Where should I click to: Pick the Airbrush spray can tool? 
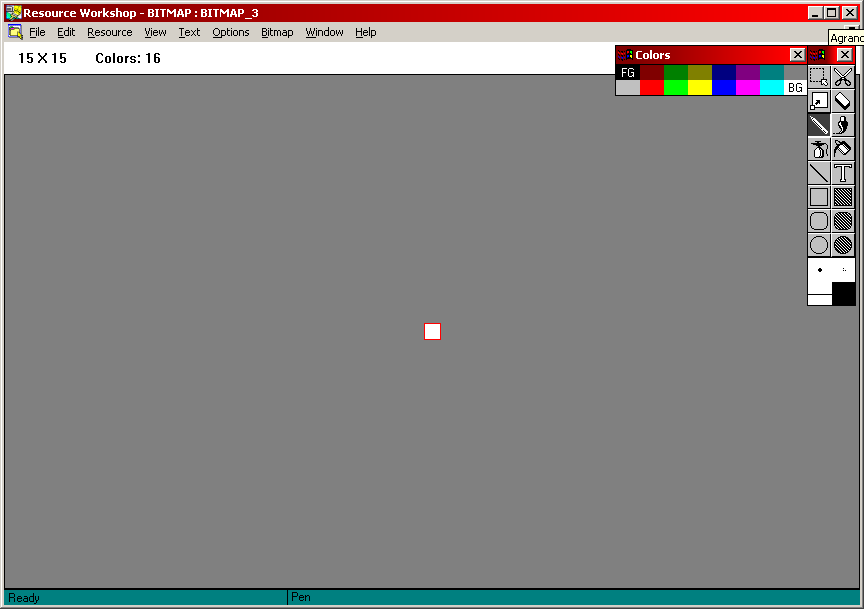point(819,149)
